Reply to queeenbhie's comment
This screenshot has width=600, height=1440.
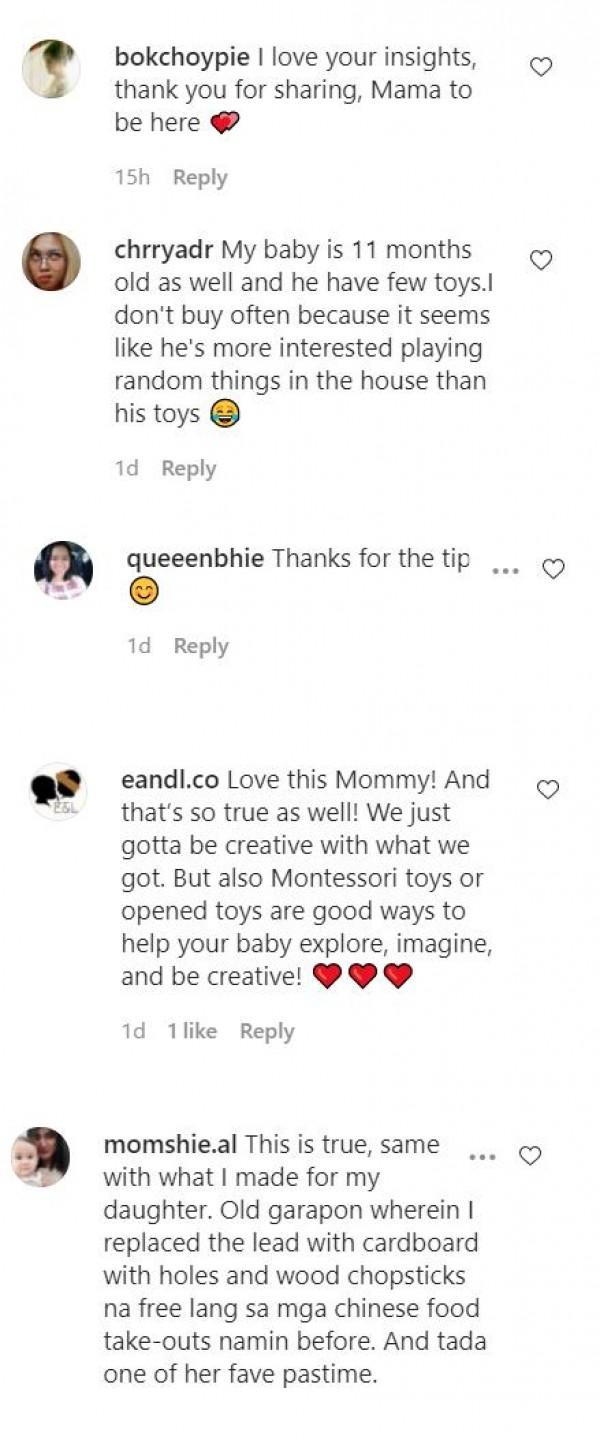click(x=201, y=646)
